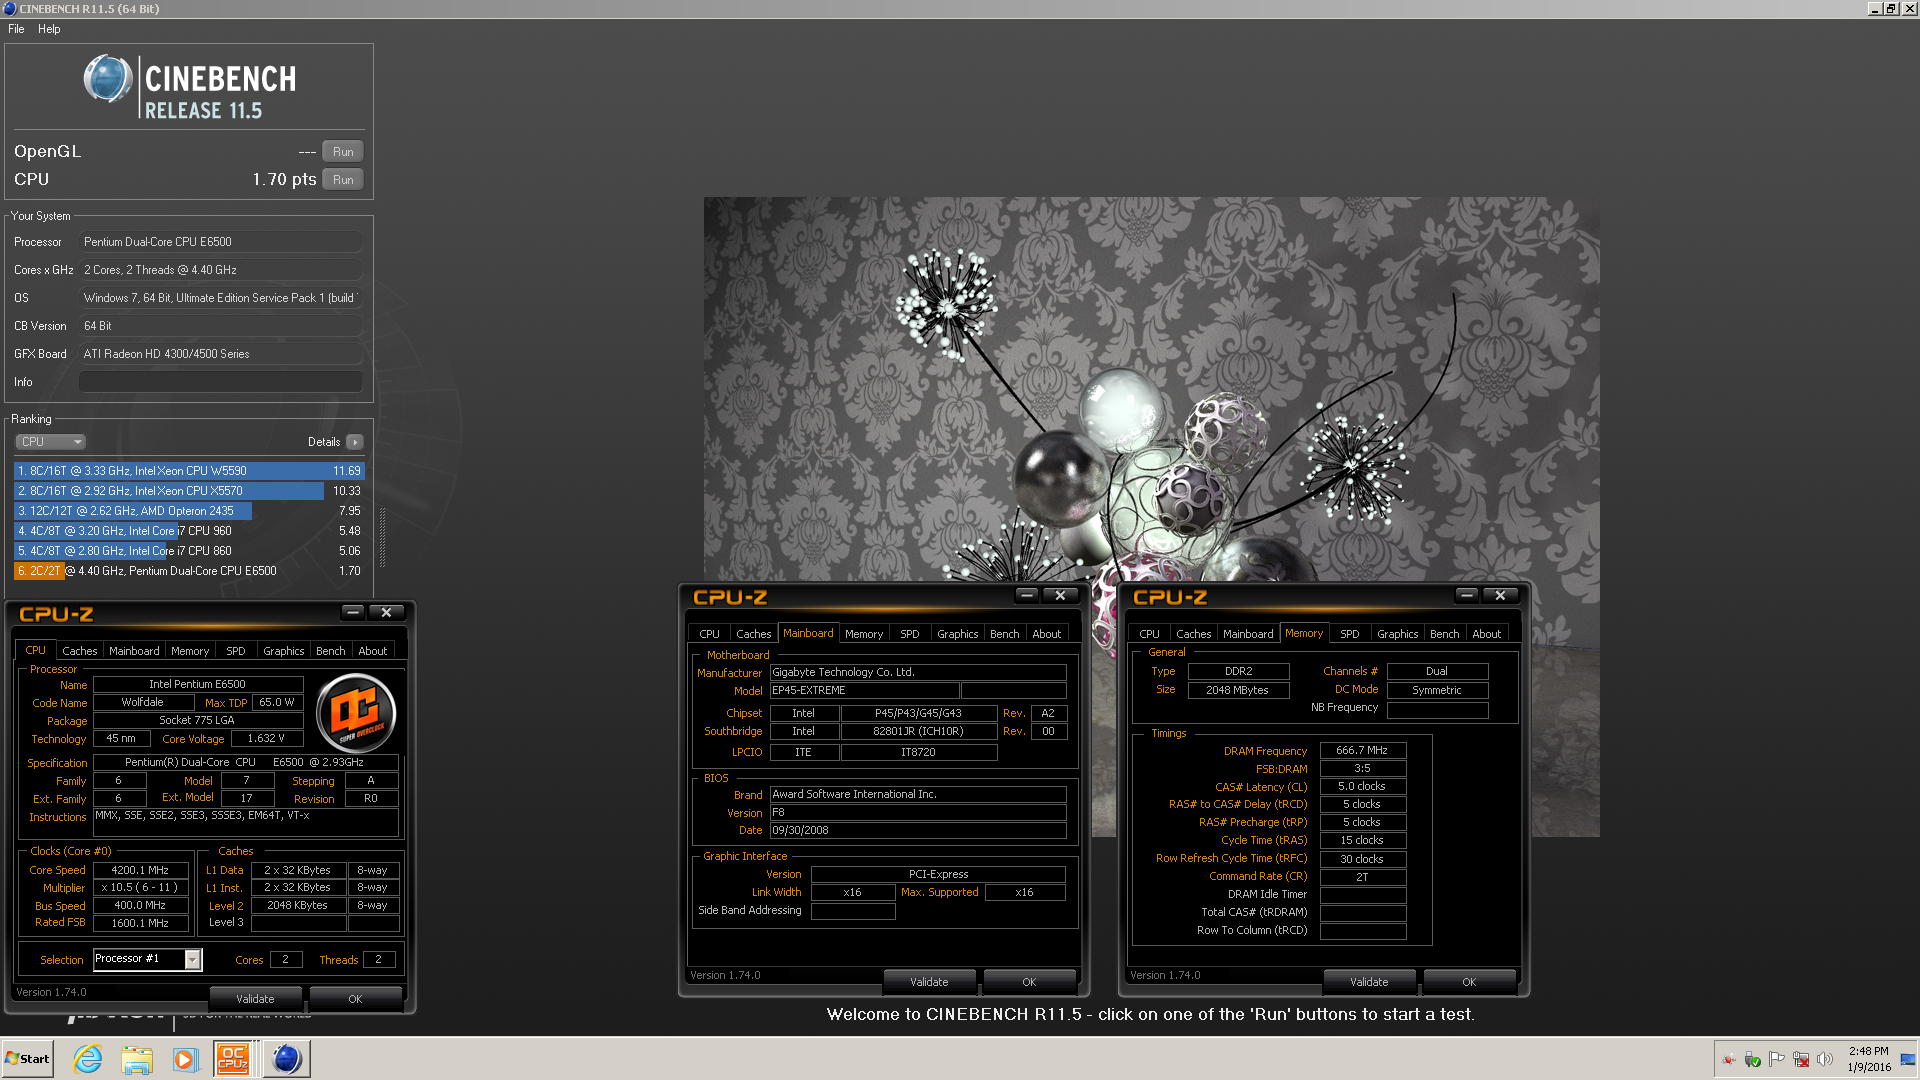This screenshot has width=1920, height=1080.
Task: Click Validate in the Mainboard CPU-Z window
Action: (929, 982)
